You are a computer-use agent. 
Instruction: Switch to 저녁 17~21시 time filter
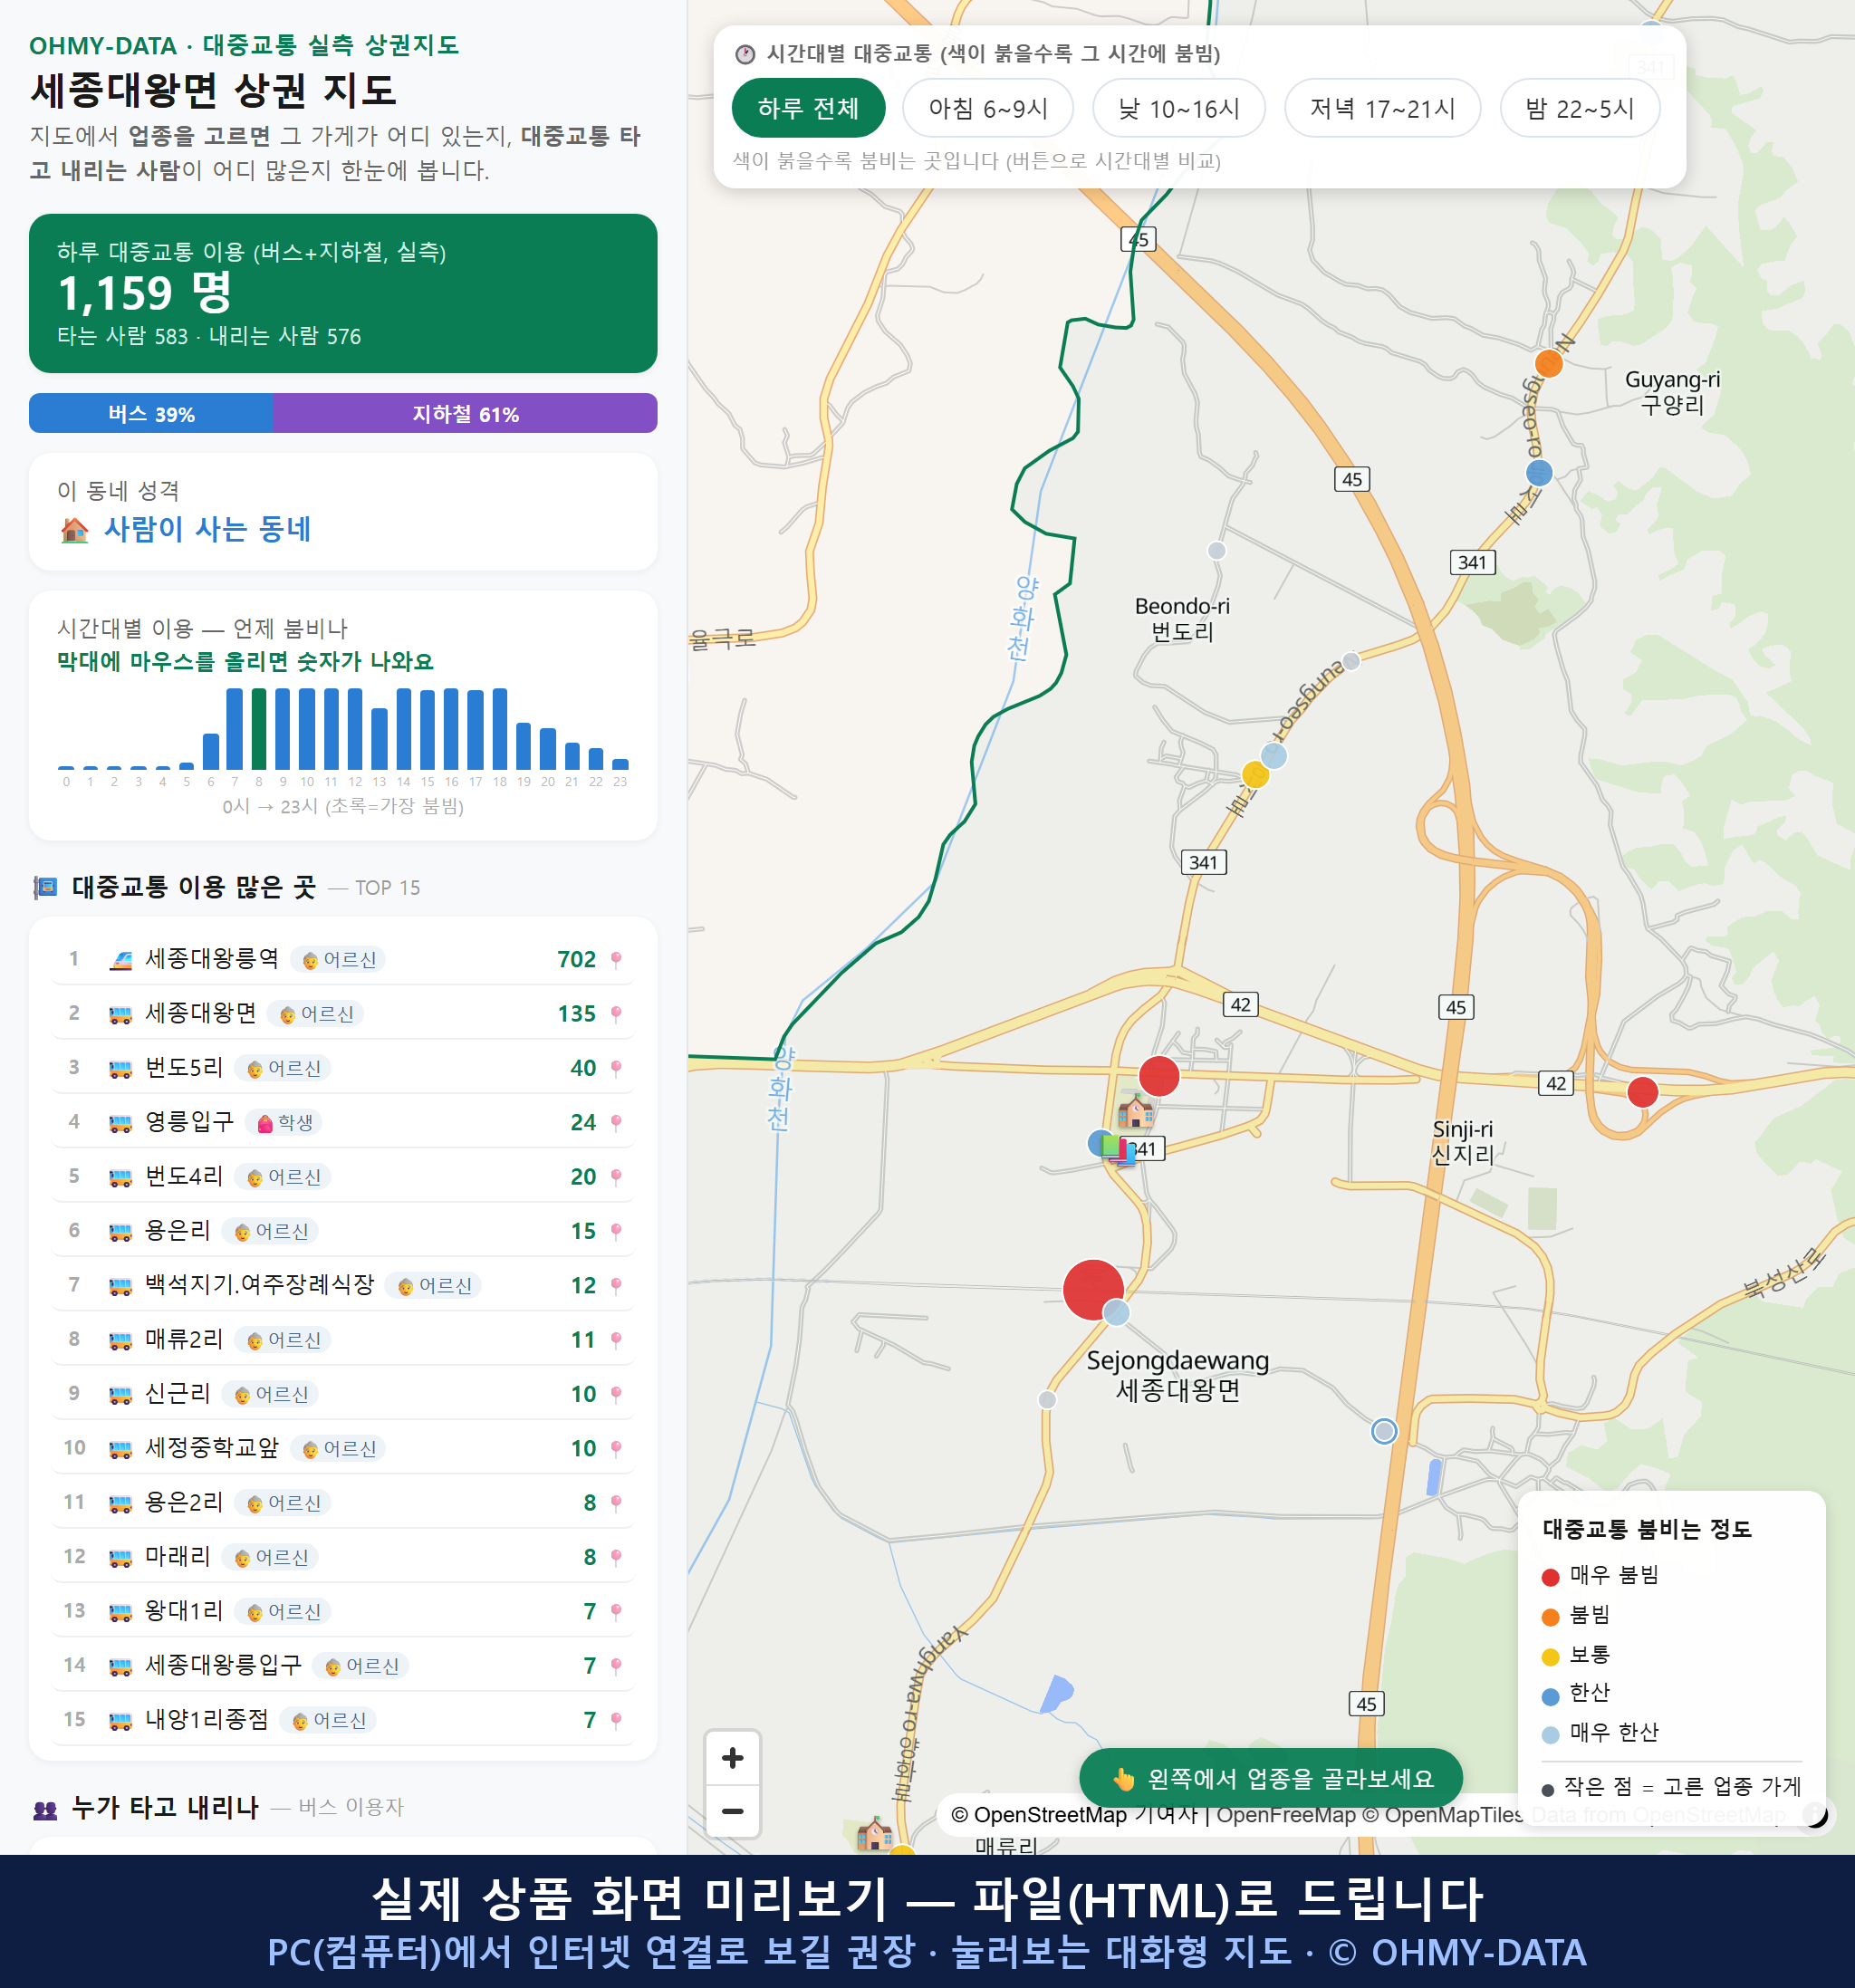1382,108
